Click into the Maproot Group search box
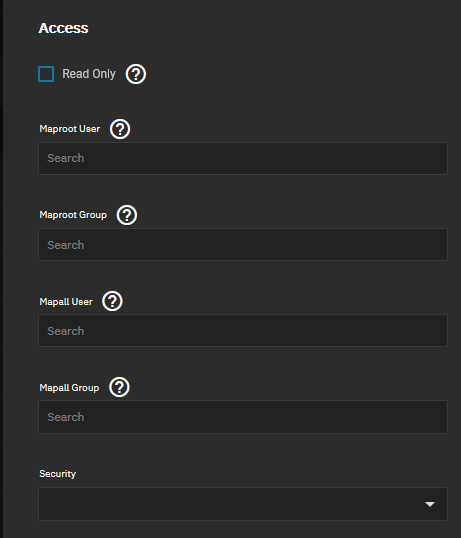The image size is (461, 538). click(243, 245)
